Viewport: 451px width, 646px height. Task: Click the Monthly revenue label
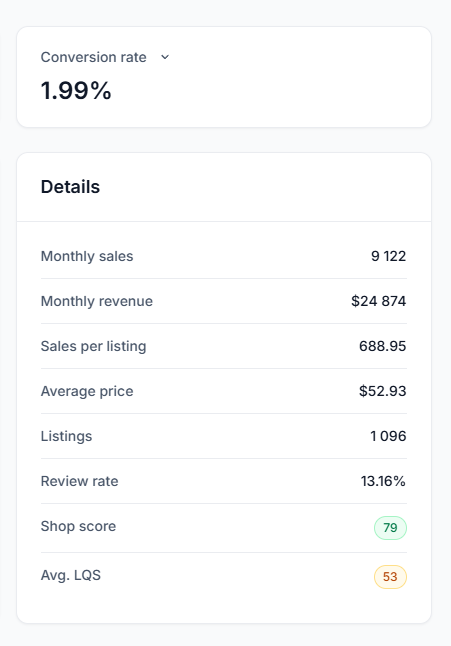point(97,301)
